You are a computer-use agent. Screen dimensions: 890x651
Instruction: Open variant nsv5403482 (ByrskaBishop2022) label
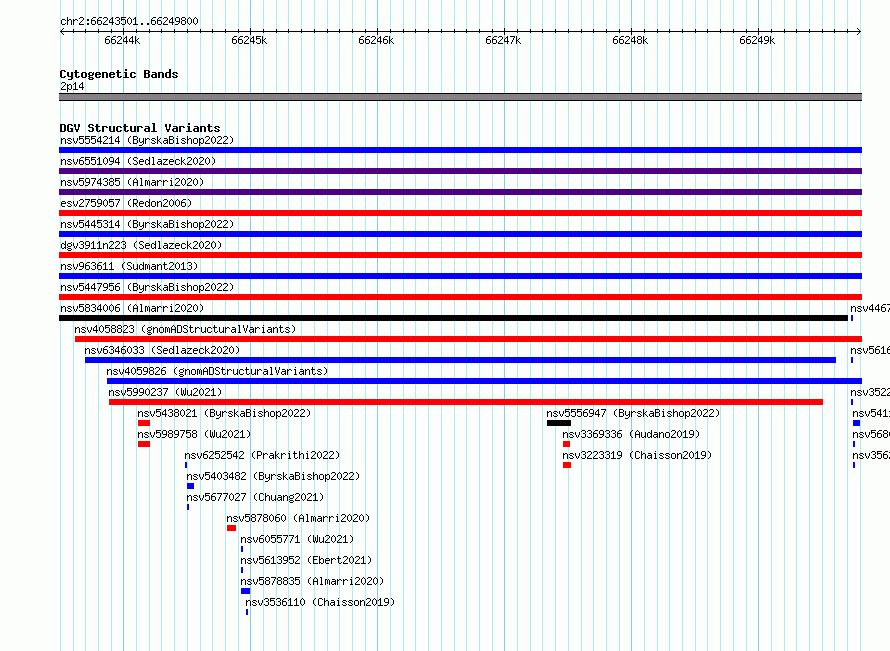[x=274, y=476]
